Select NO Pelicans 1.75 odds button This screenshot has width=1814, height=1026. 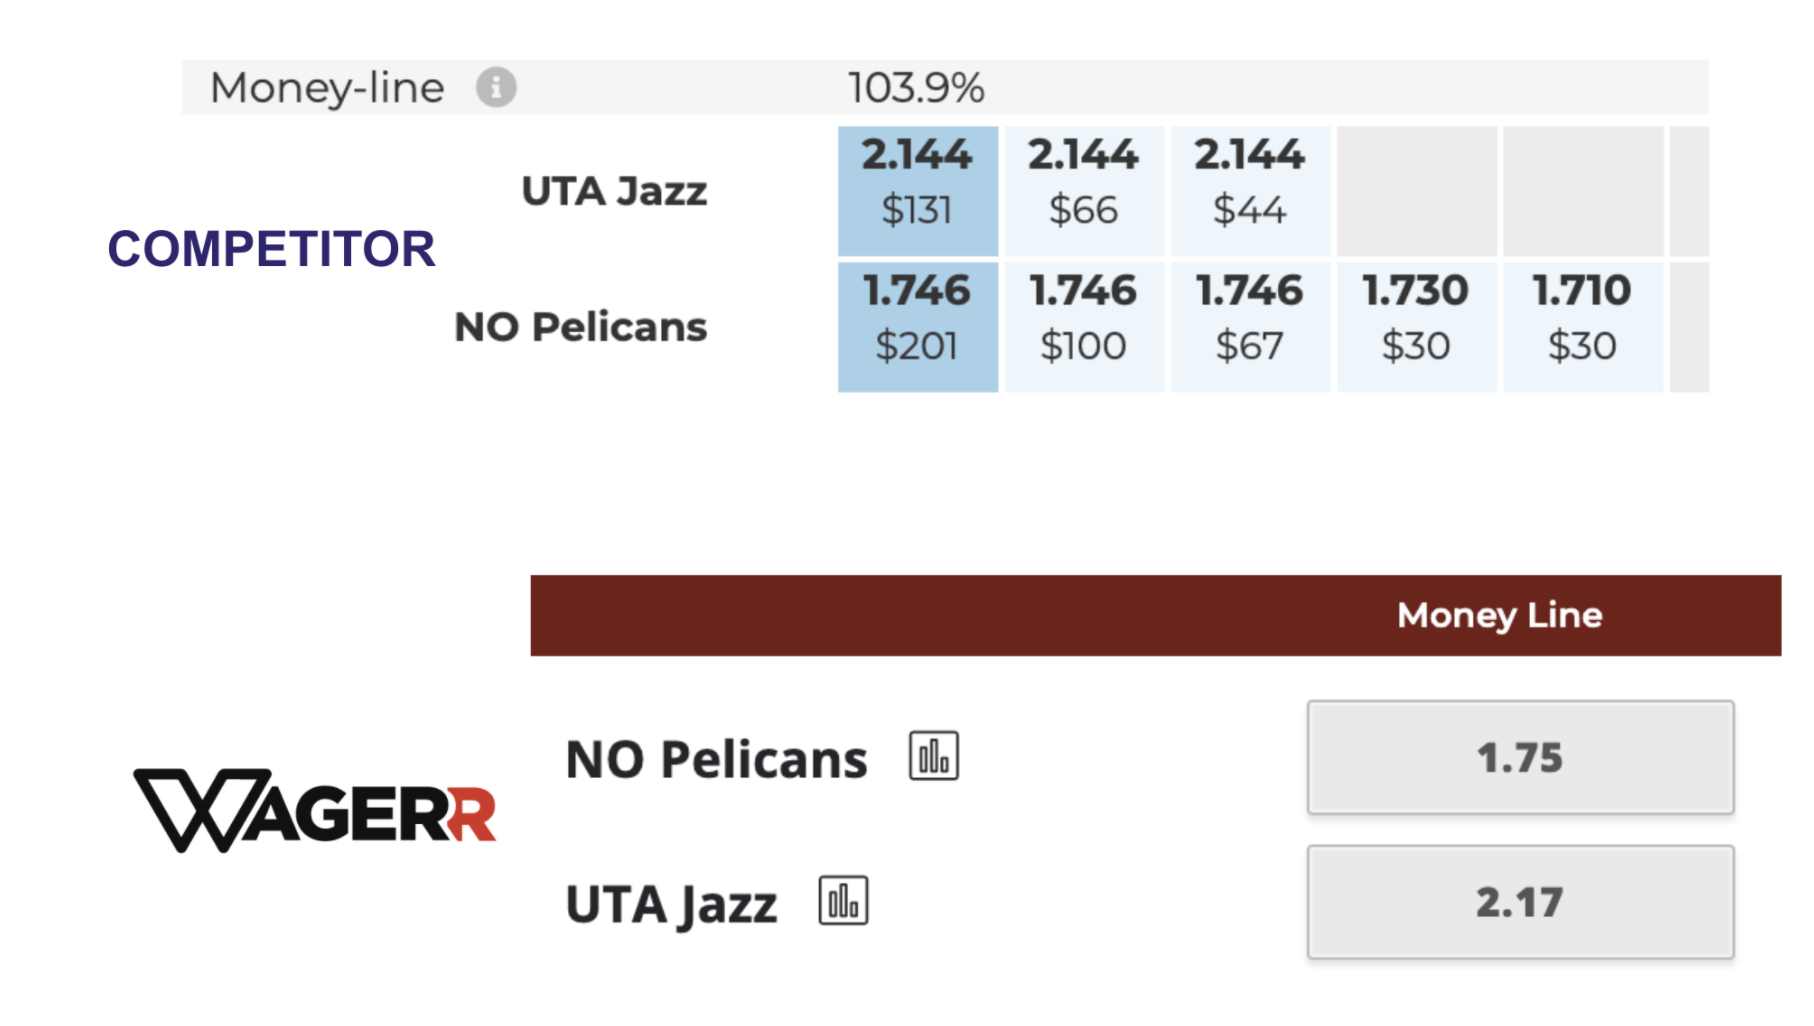point(1520,758)
